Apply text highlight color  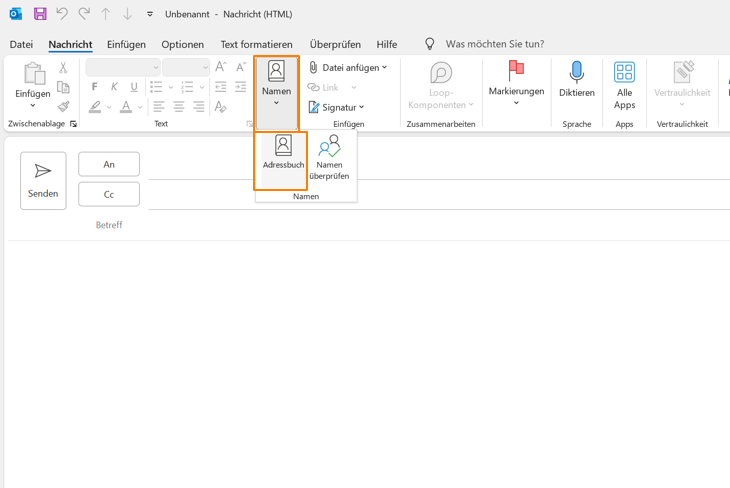click(95, 107)
